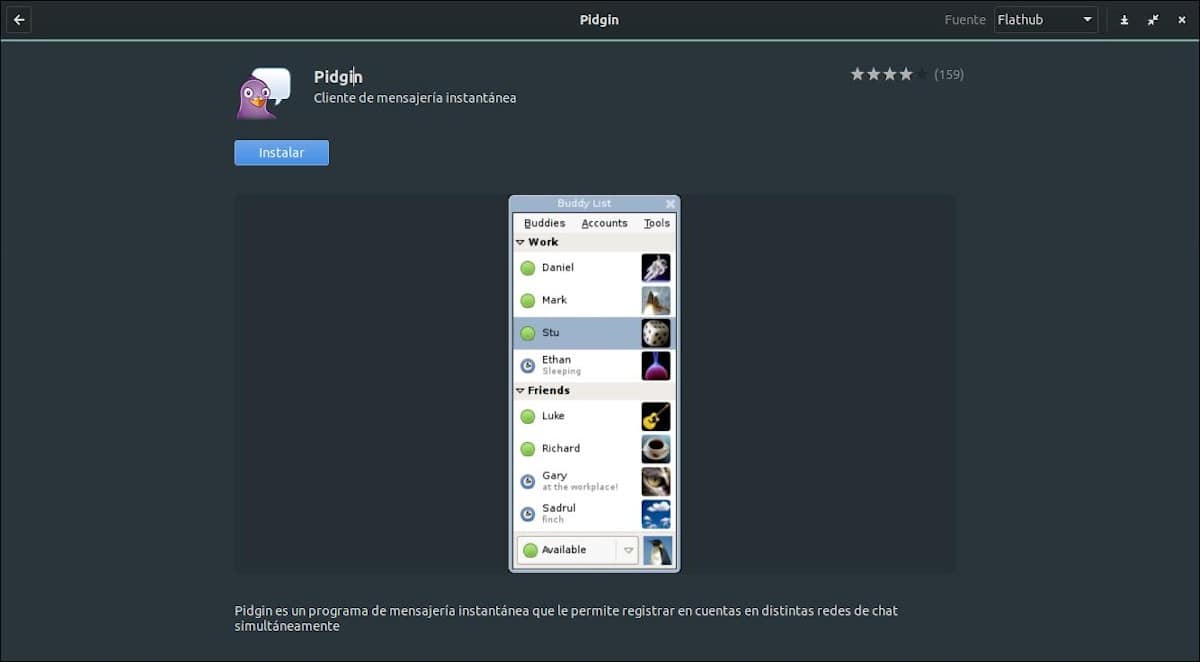Screen dimensions: 1200x662
Task: Click Gary's away clock icon
Action: click(527, 482)
